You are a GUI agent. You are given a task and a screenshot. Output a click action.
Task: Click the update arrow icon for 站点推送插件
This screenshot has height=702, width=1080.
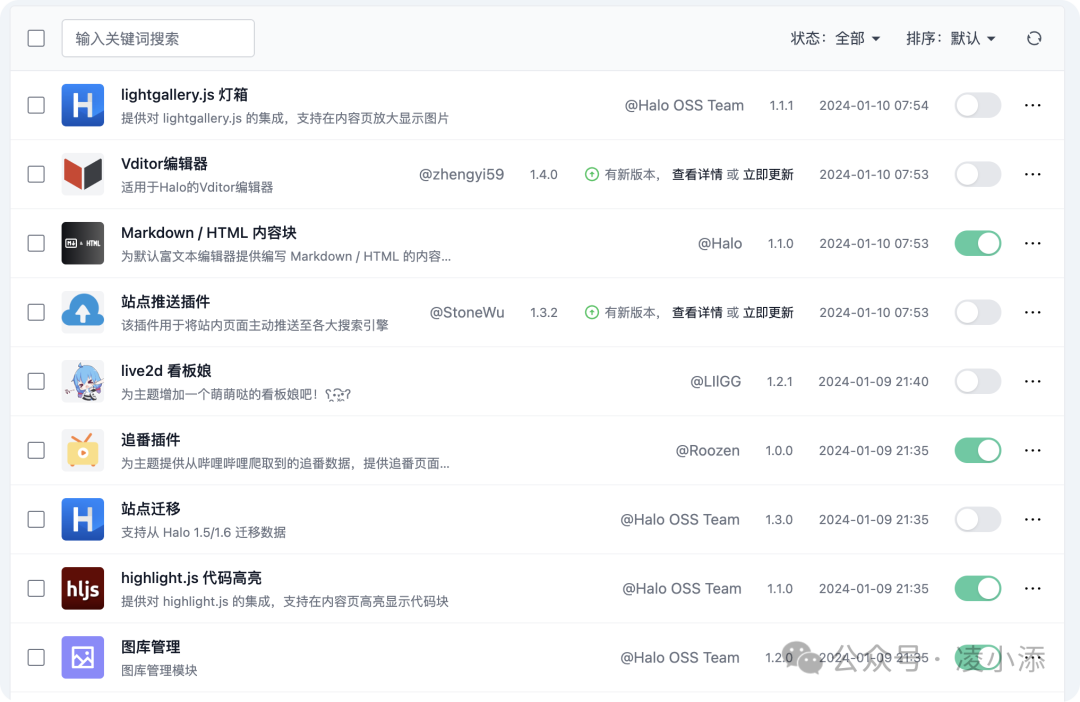(592, 312)
